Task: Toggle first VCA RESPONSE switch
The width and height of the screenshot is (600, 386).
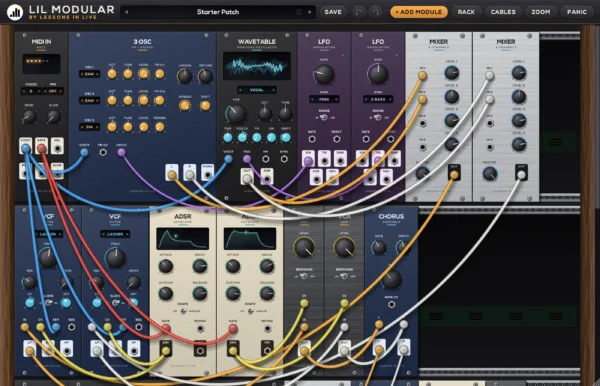Action: pos(304,276)
